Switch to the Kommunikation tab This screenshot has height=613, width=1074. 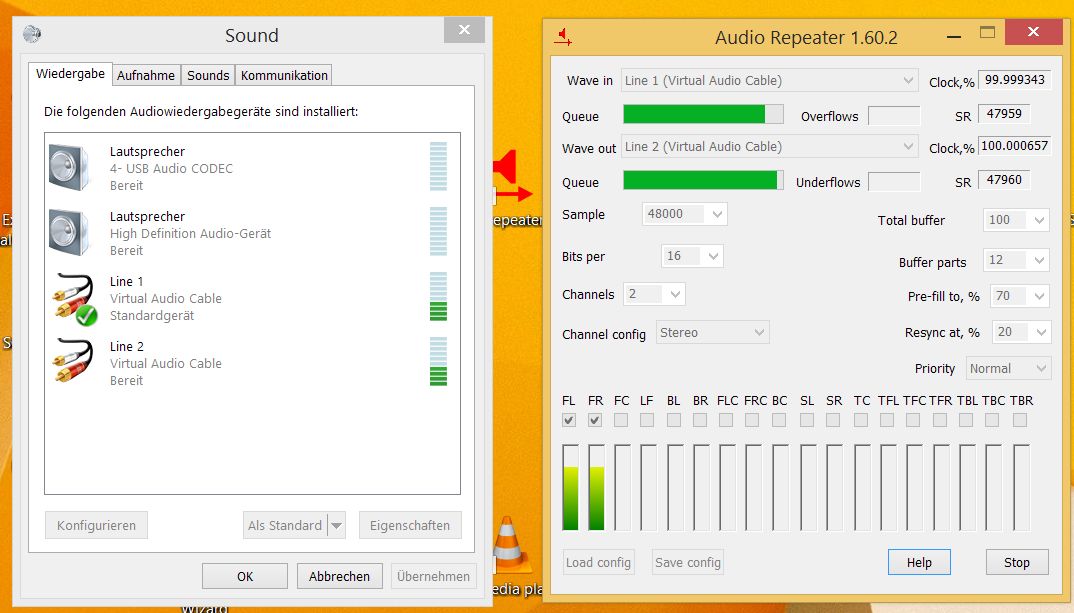pyautogui.click(x=284, y=75)
